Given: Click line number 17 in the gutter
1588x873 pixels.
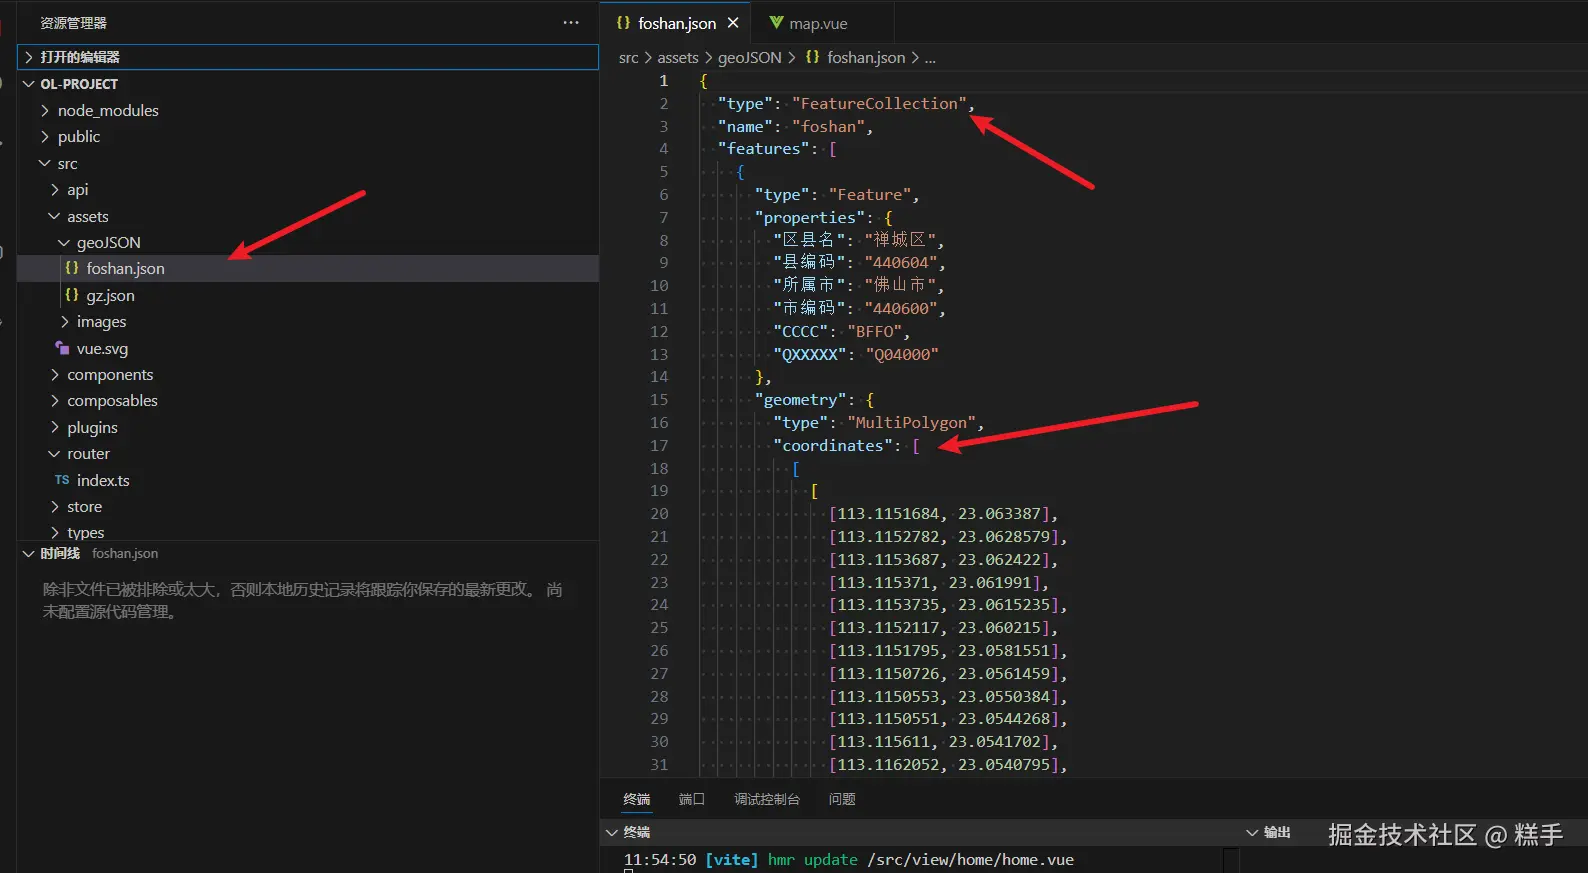Looking at the screenshot, I should tap(659, 445).
